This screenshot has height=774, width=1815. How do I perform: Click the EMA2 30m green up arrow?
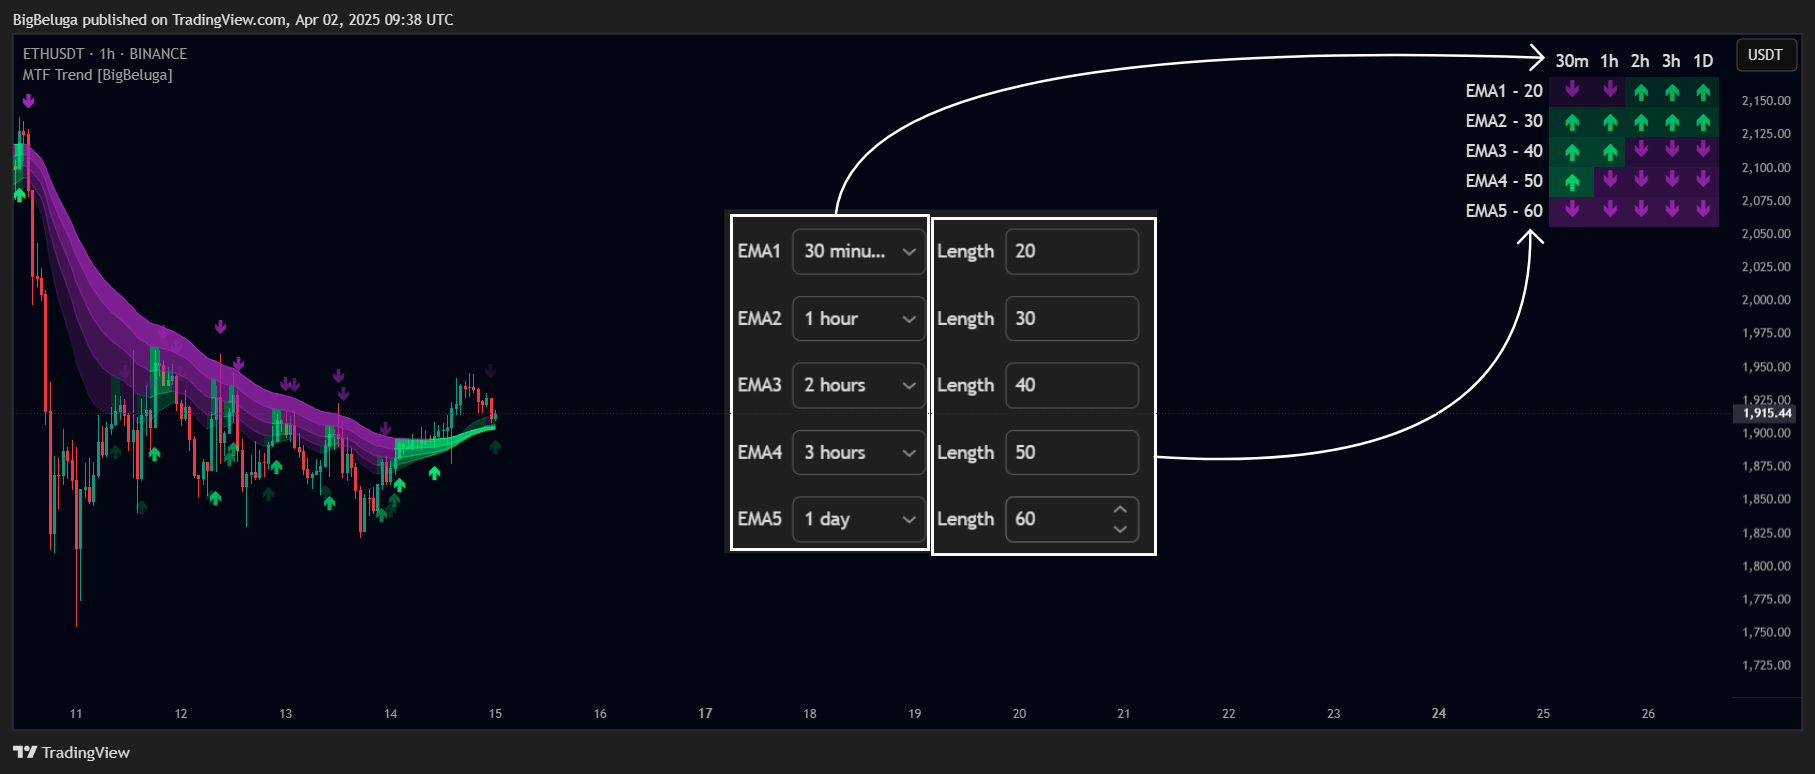click(1572, 123)
